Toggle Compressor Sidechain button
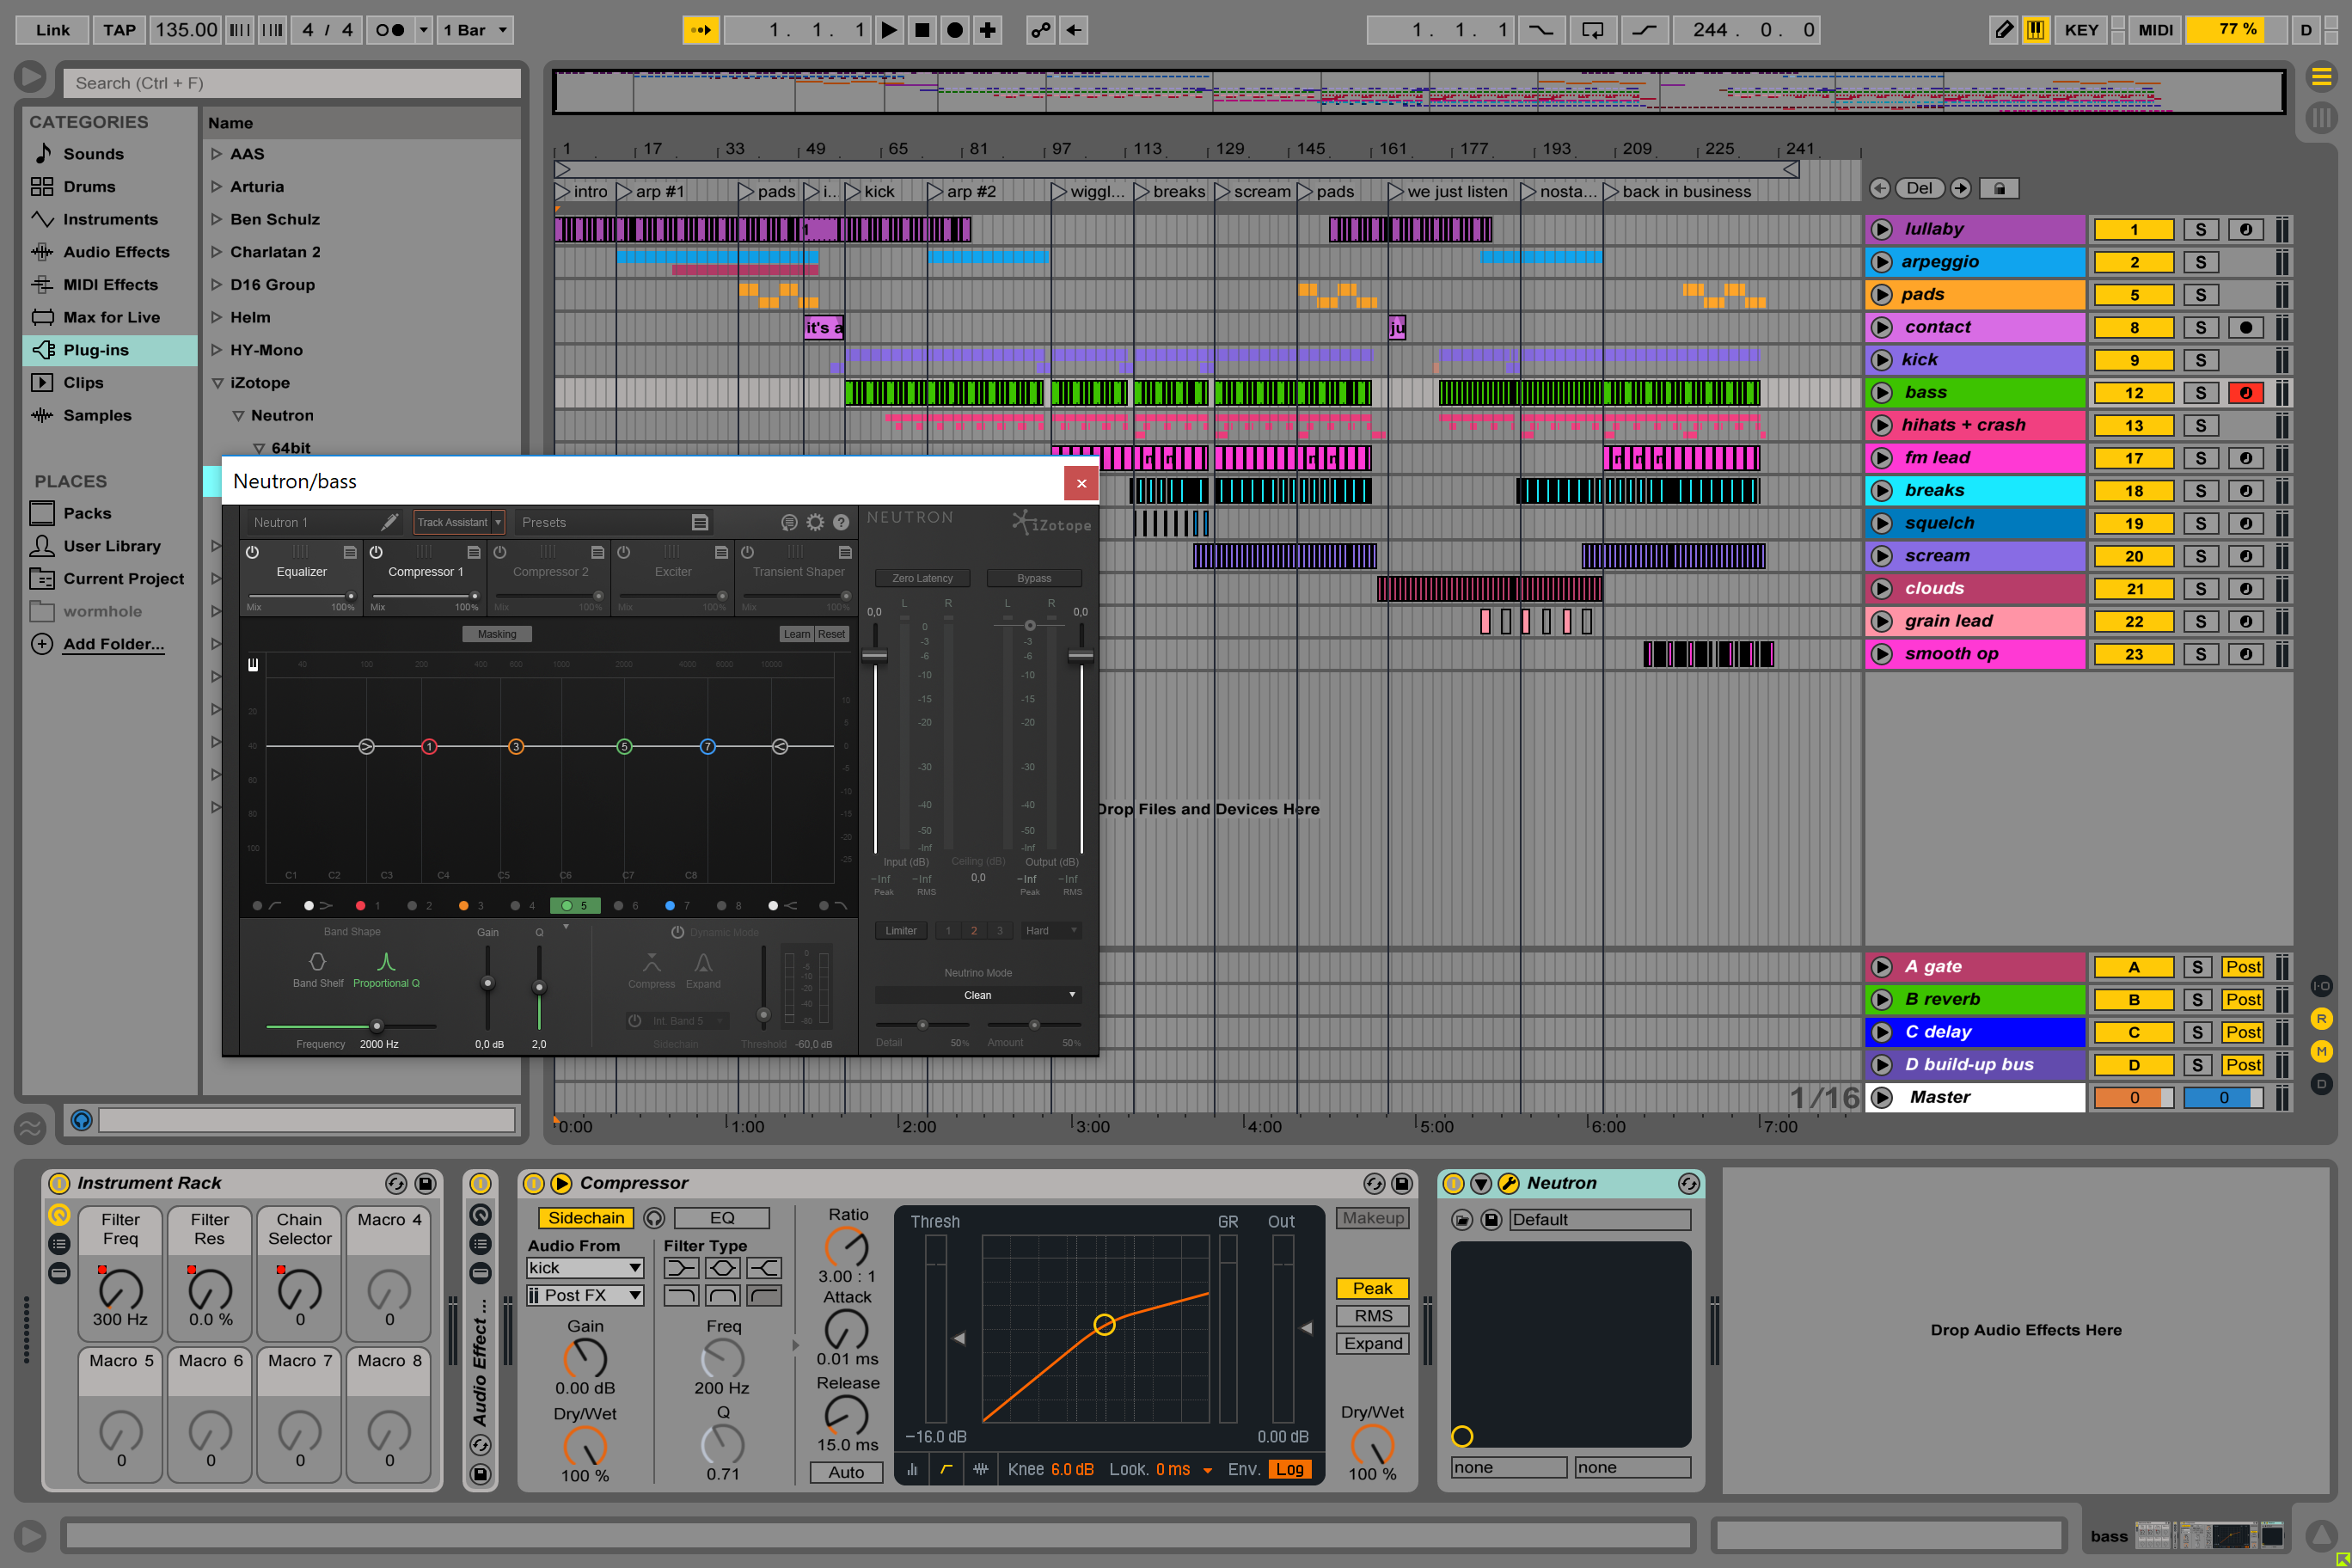This screenshot has height=1568, width=2352. coord(586,1218)
